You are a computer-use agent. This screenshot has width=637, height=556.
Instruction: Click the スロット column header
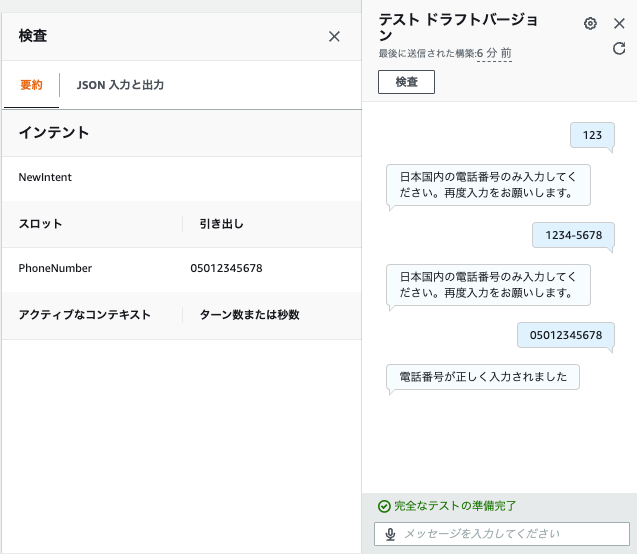[x=40, y=224]
